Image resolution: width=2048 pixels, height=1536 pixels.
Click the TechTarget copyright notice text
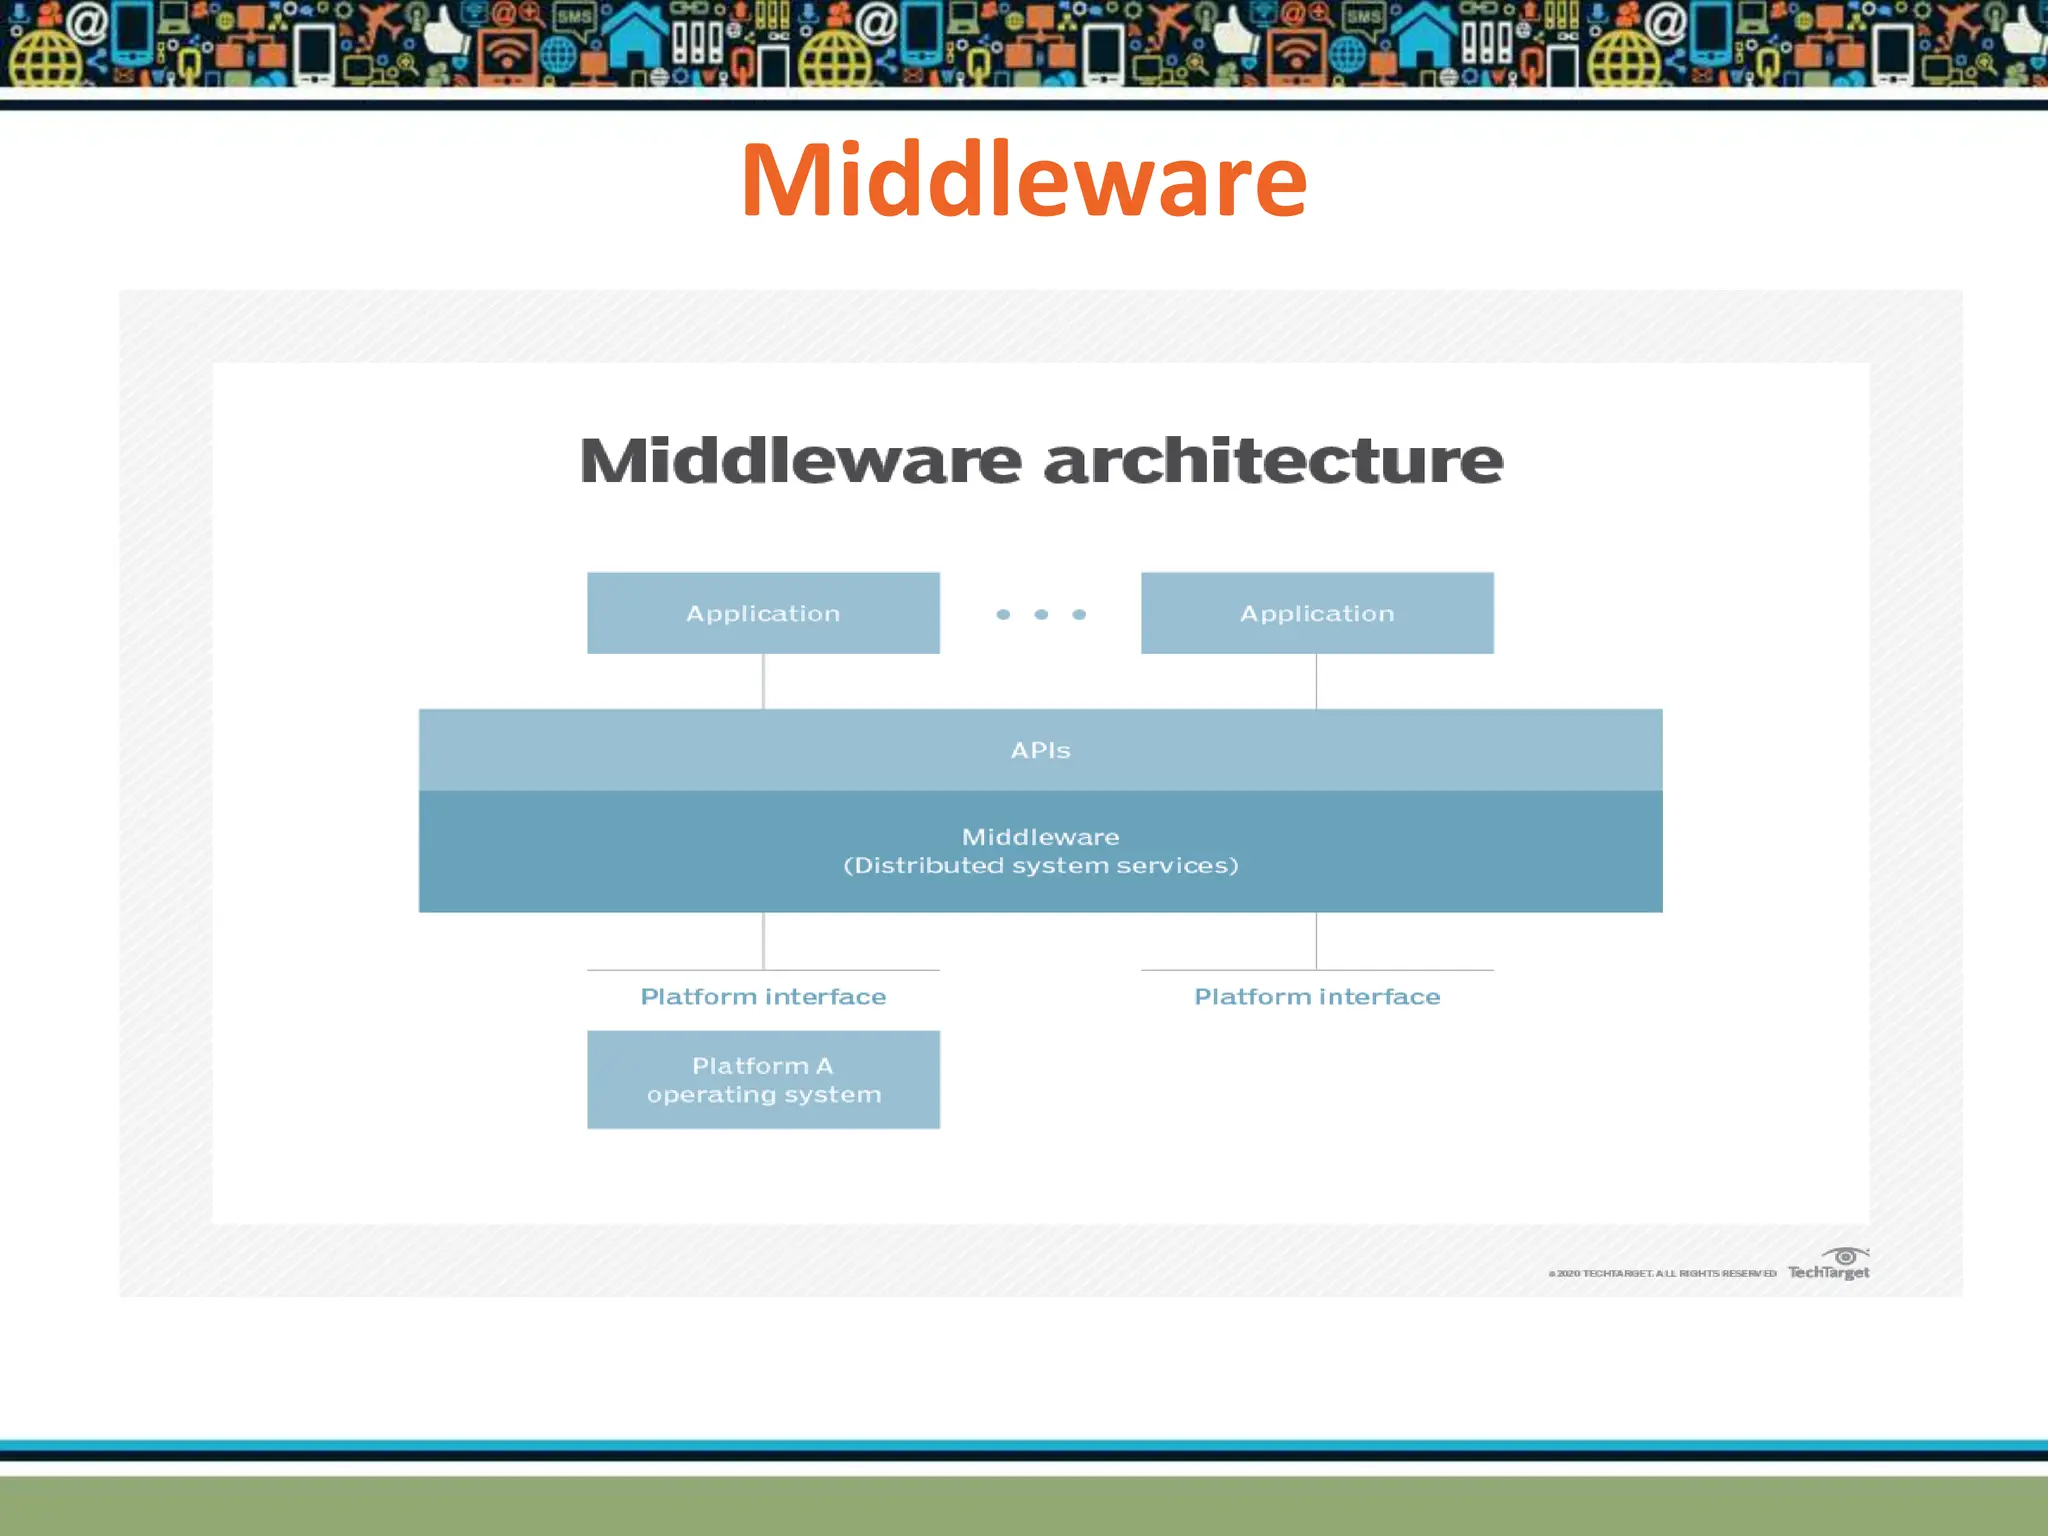tap(1661, 1273)
